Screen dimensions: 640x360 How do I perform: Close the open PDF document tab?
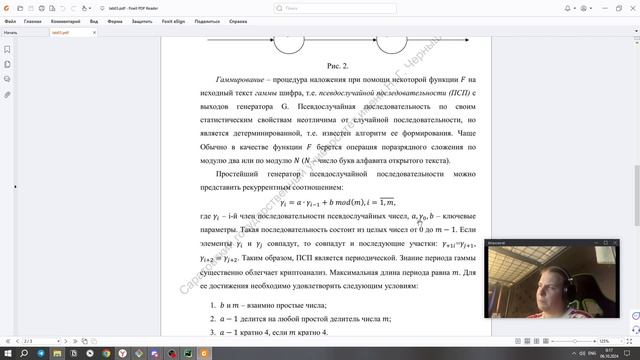[x=94, y=33]
